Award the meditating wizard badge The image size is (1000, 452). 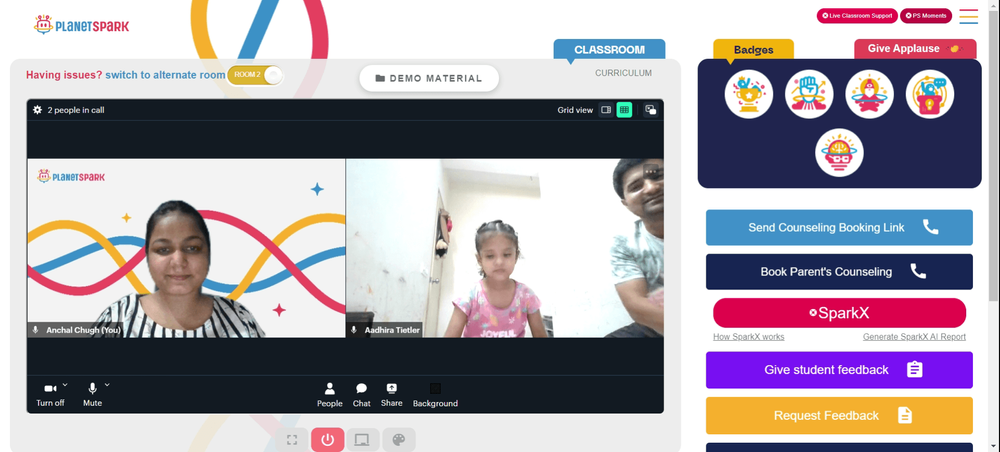pyautogui.click(x=869, y=94)
